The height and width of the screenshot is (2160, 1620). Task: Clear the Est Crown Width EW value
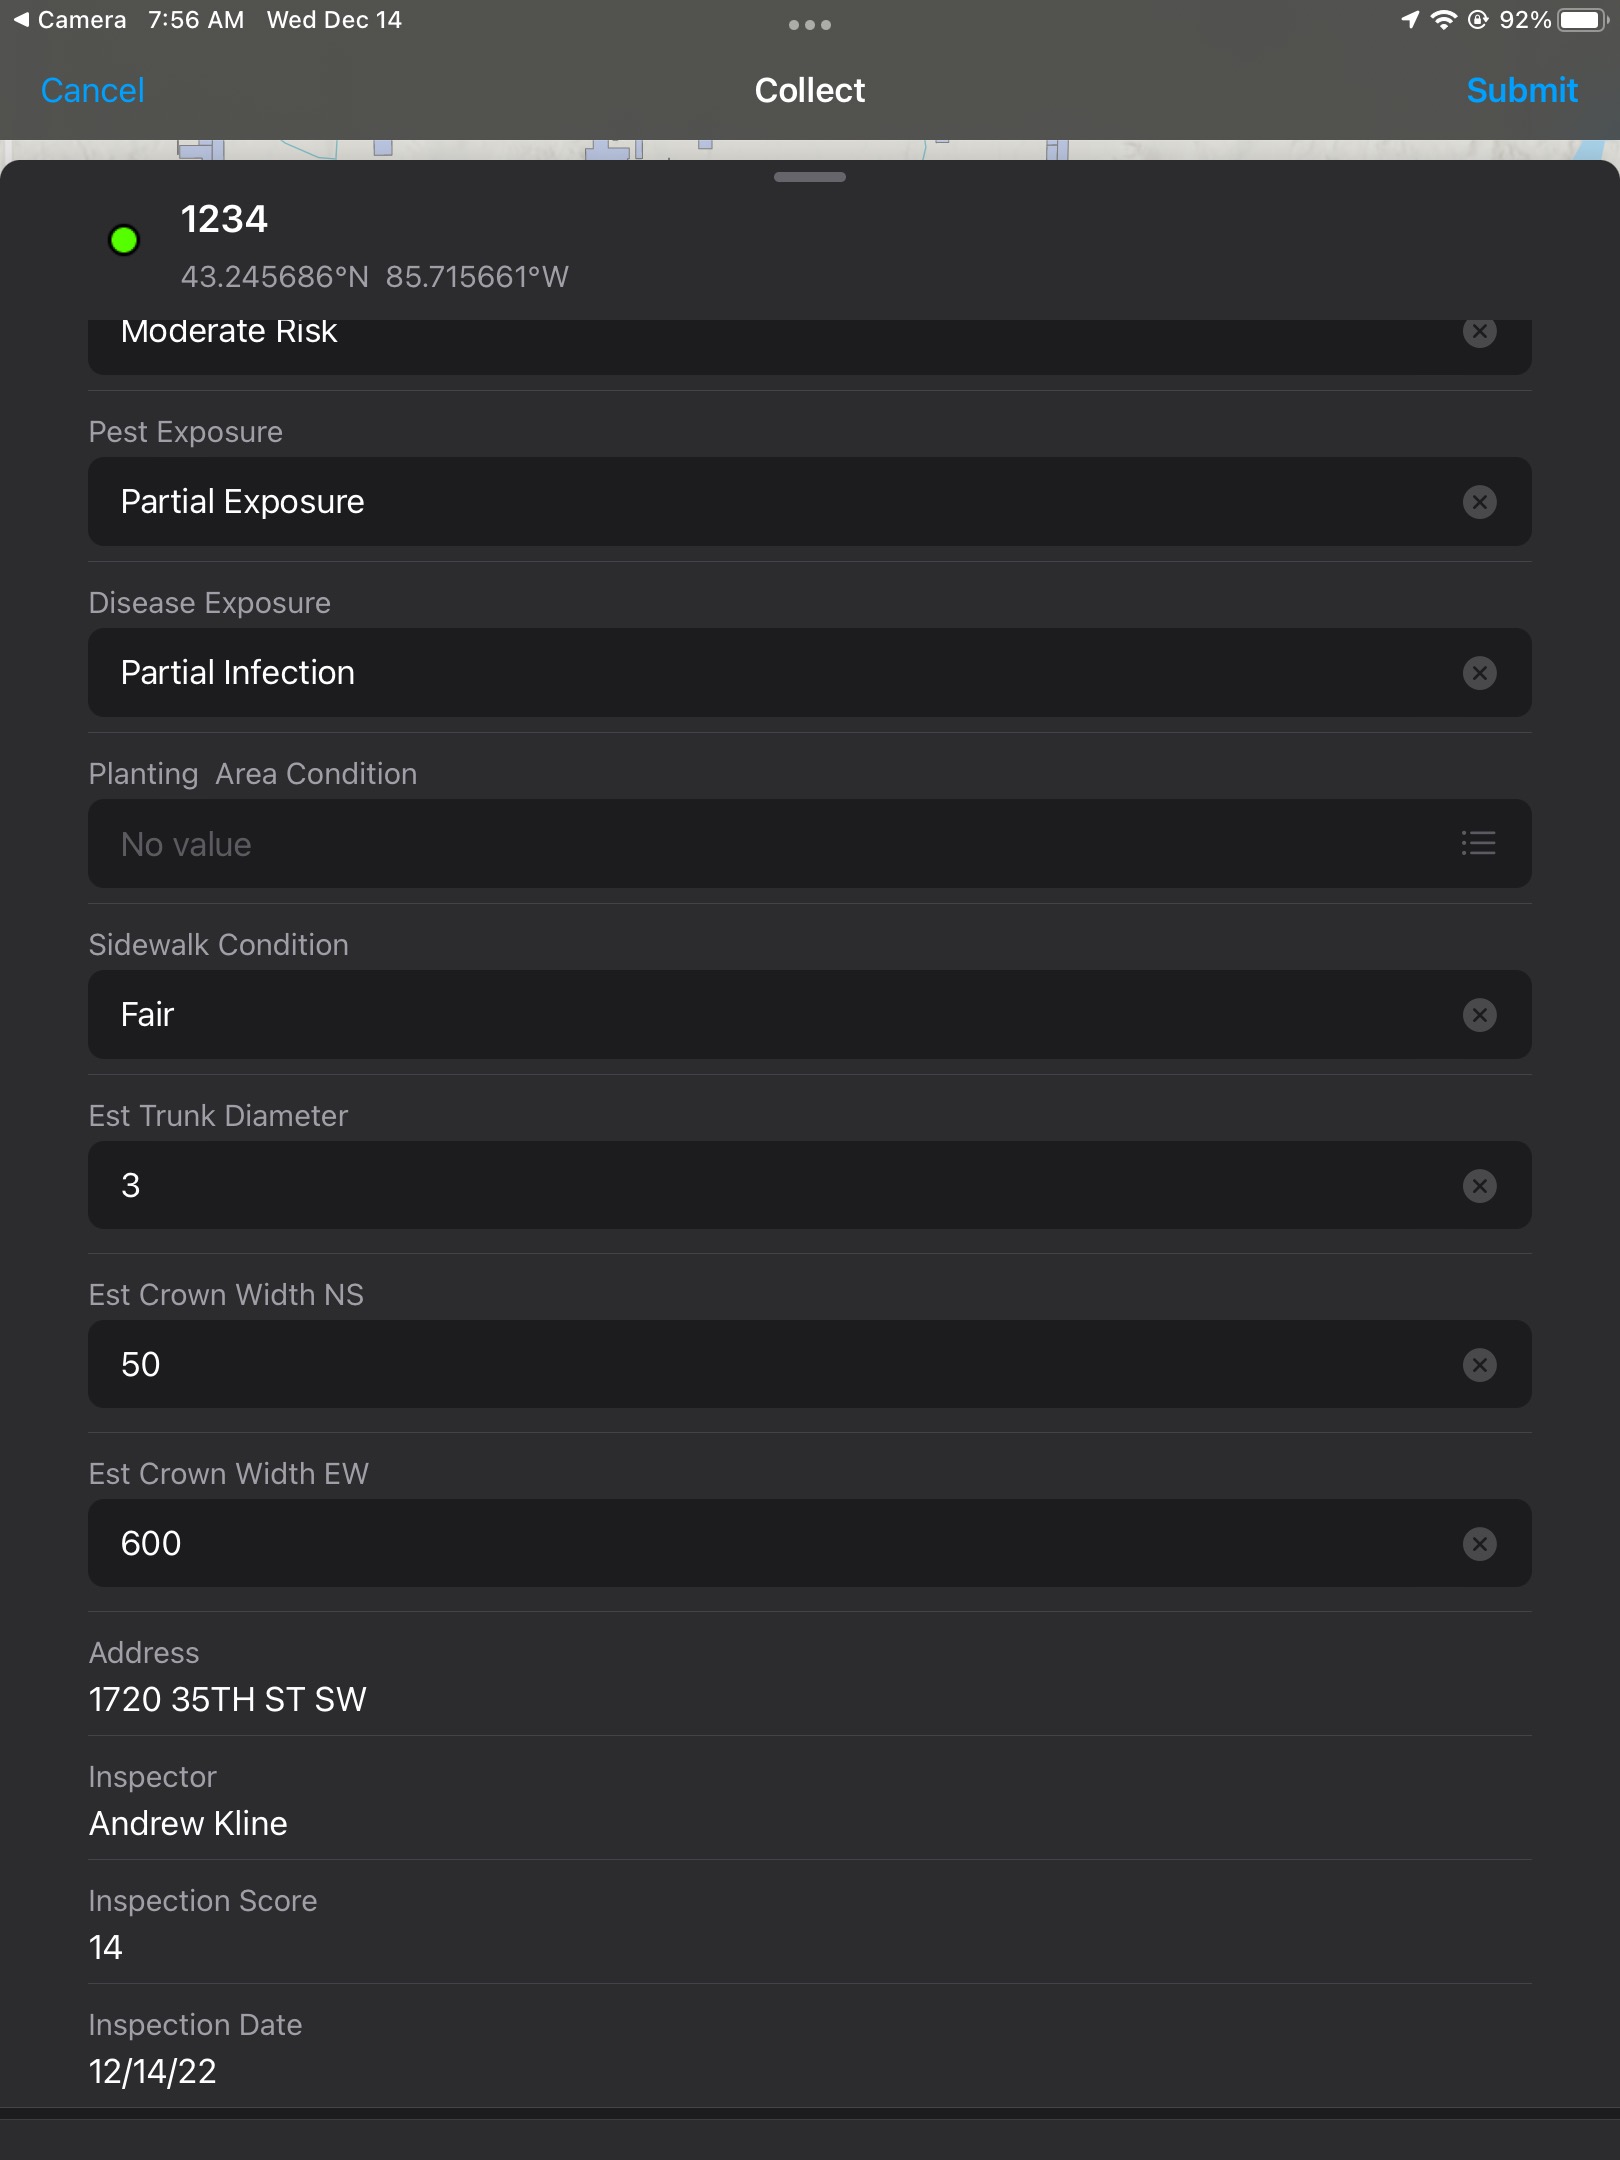(x=1479, y=1544)
